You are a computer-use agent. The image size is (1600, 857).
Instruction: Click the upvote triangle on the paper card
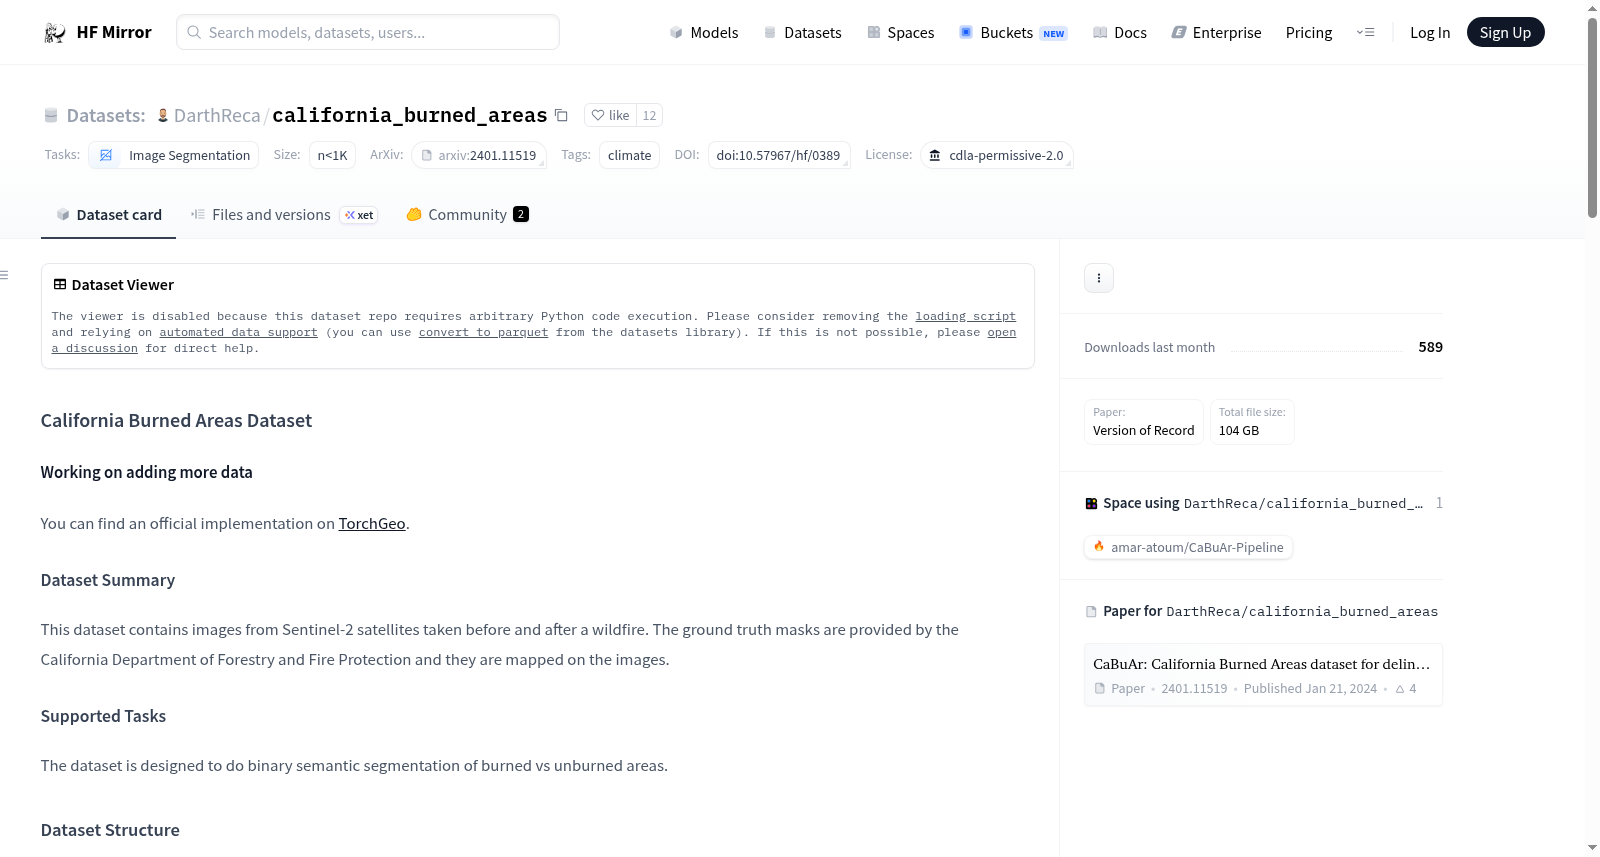(x=1400, y=689)
